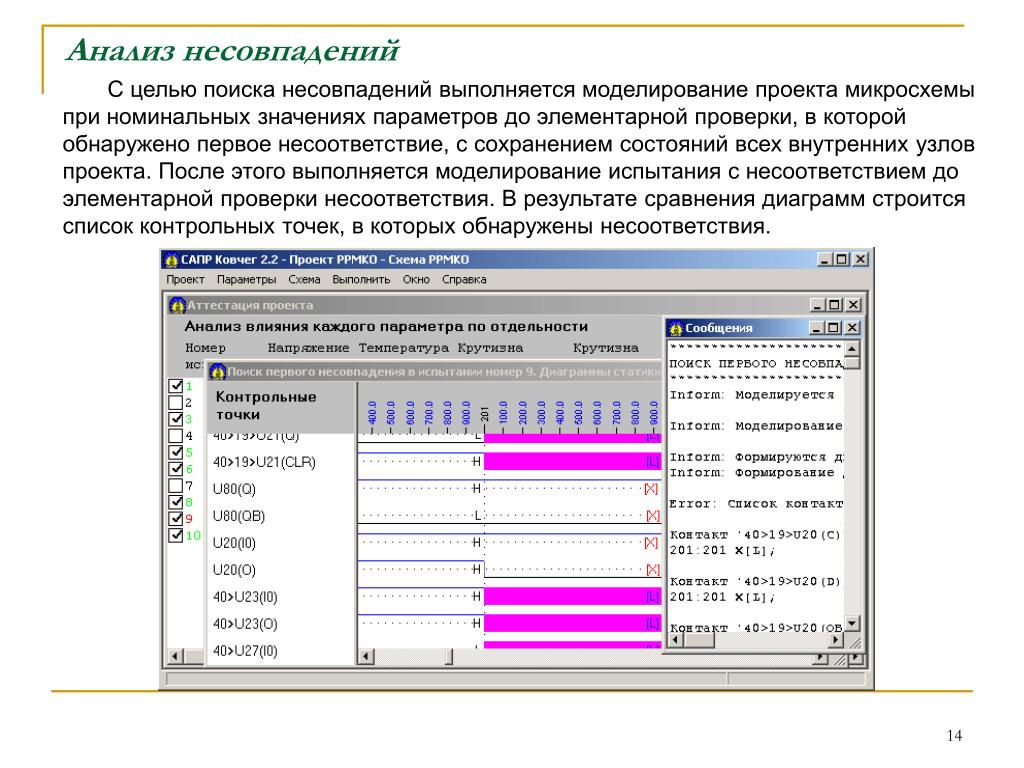Toggle the checkbox for test 9
This screenshot has width=1024, height=768.
click(176, 519)
